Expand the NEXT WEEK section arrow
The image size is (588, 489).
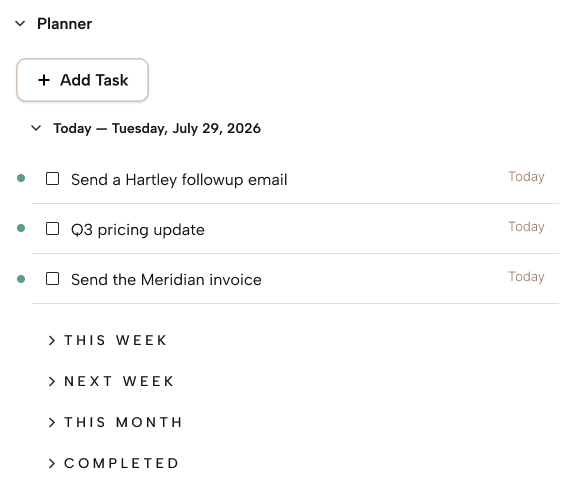52,381
